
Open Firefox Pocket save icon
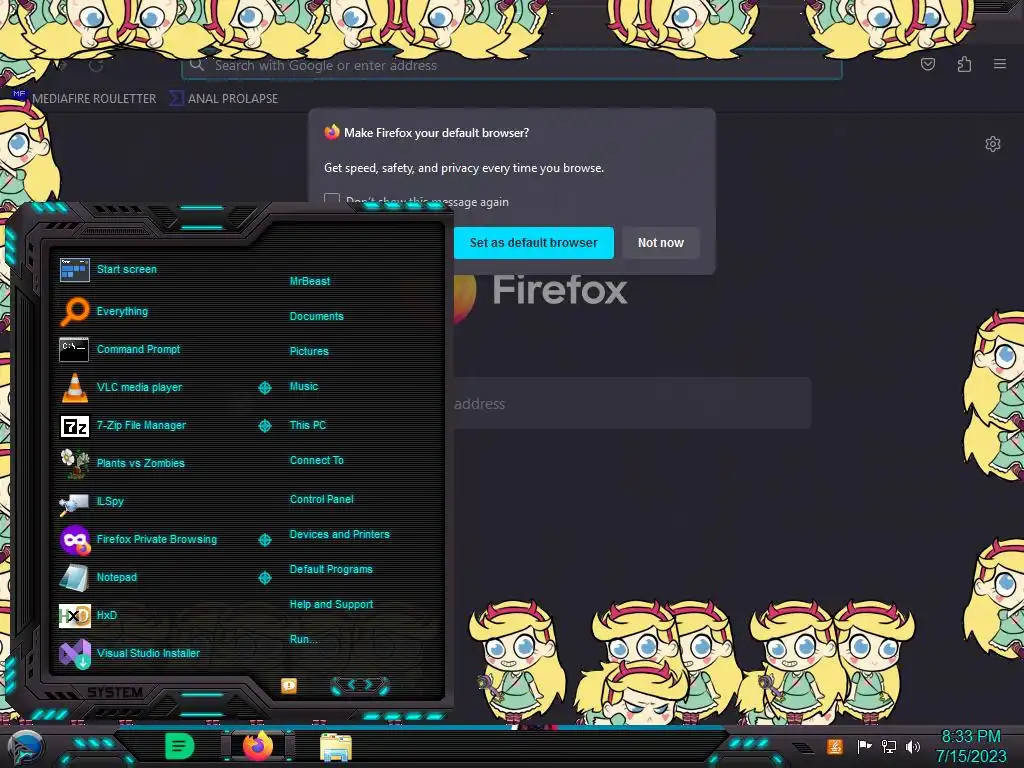pyautogui.click(x=927, y=64)
